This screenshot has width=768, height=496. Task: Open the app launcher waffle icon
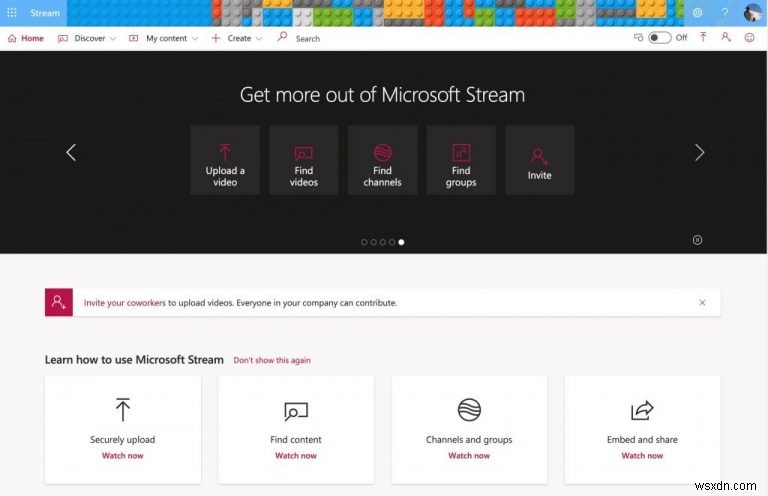pyautogui.click(x=12, y=13)
